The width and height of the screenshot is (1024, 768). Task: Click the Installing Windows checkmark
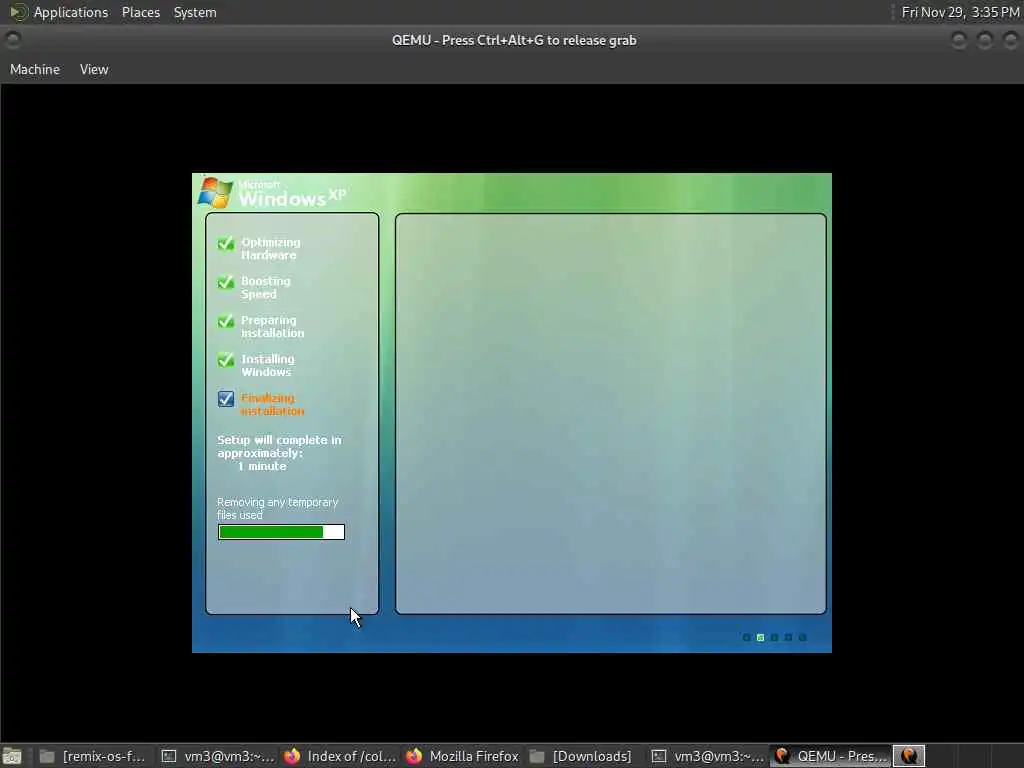pos(226,360)
